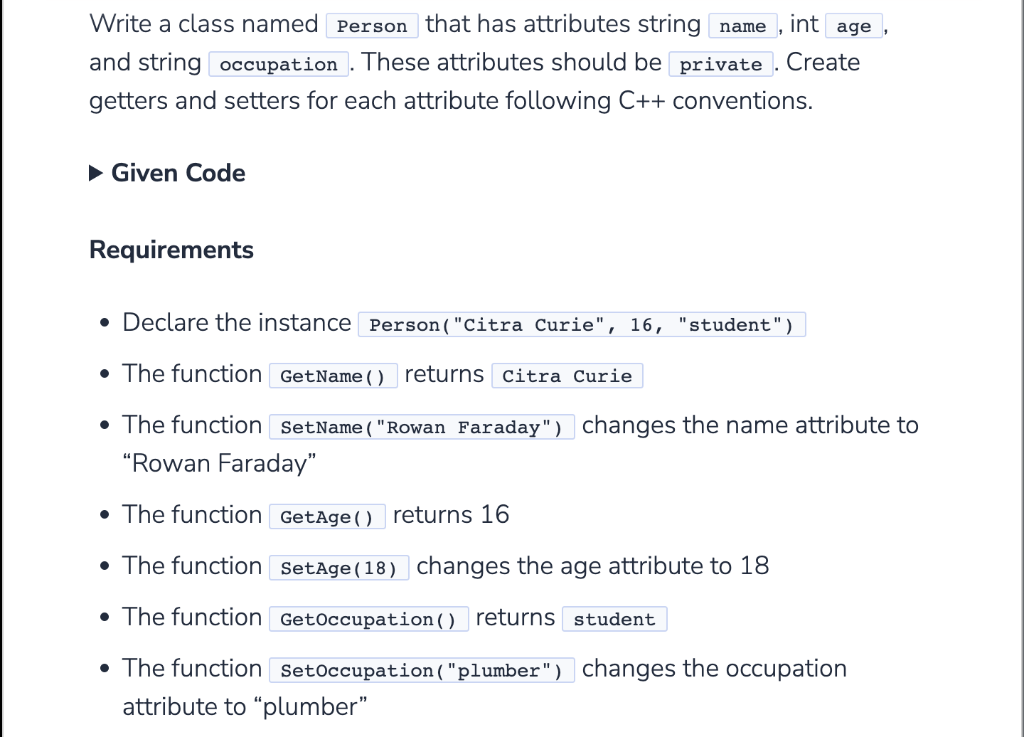Screen dimensions: 1024x737
Task: Click the occupation code chip
Action: [x=277, y=63]
